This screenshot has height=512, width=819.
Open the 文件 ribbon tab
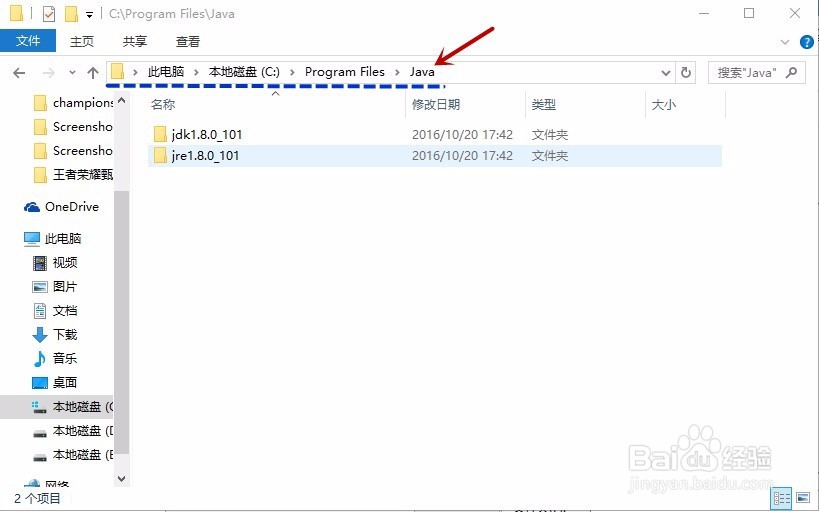(x=28, y=41)
